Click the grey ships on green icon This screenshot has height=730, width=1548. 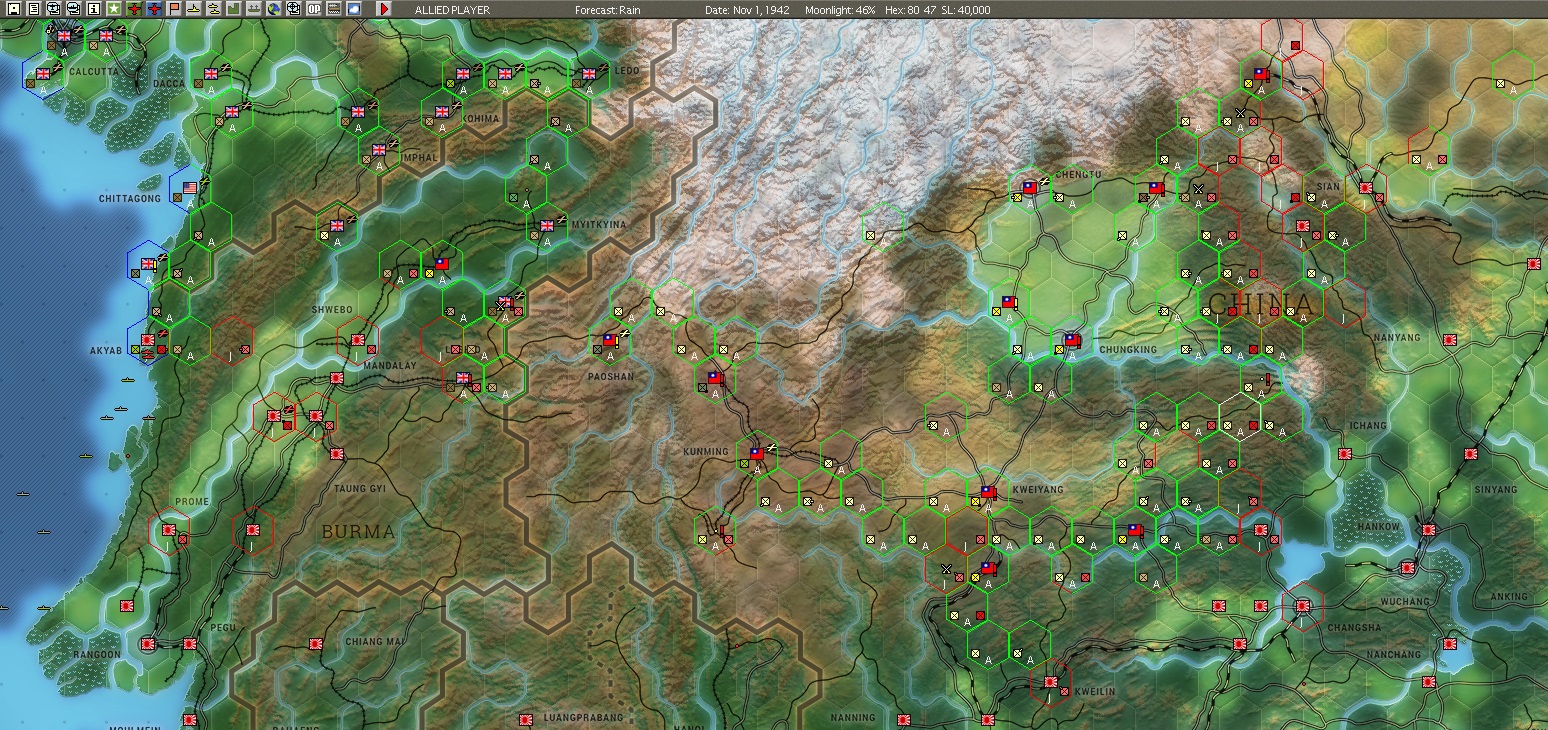click(254, 9)
